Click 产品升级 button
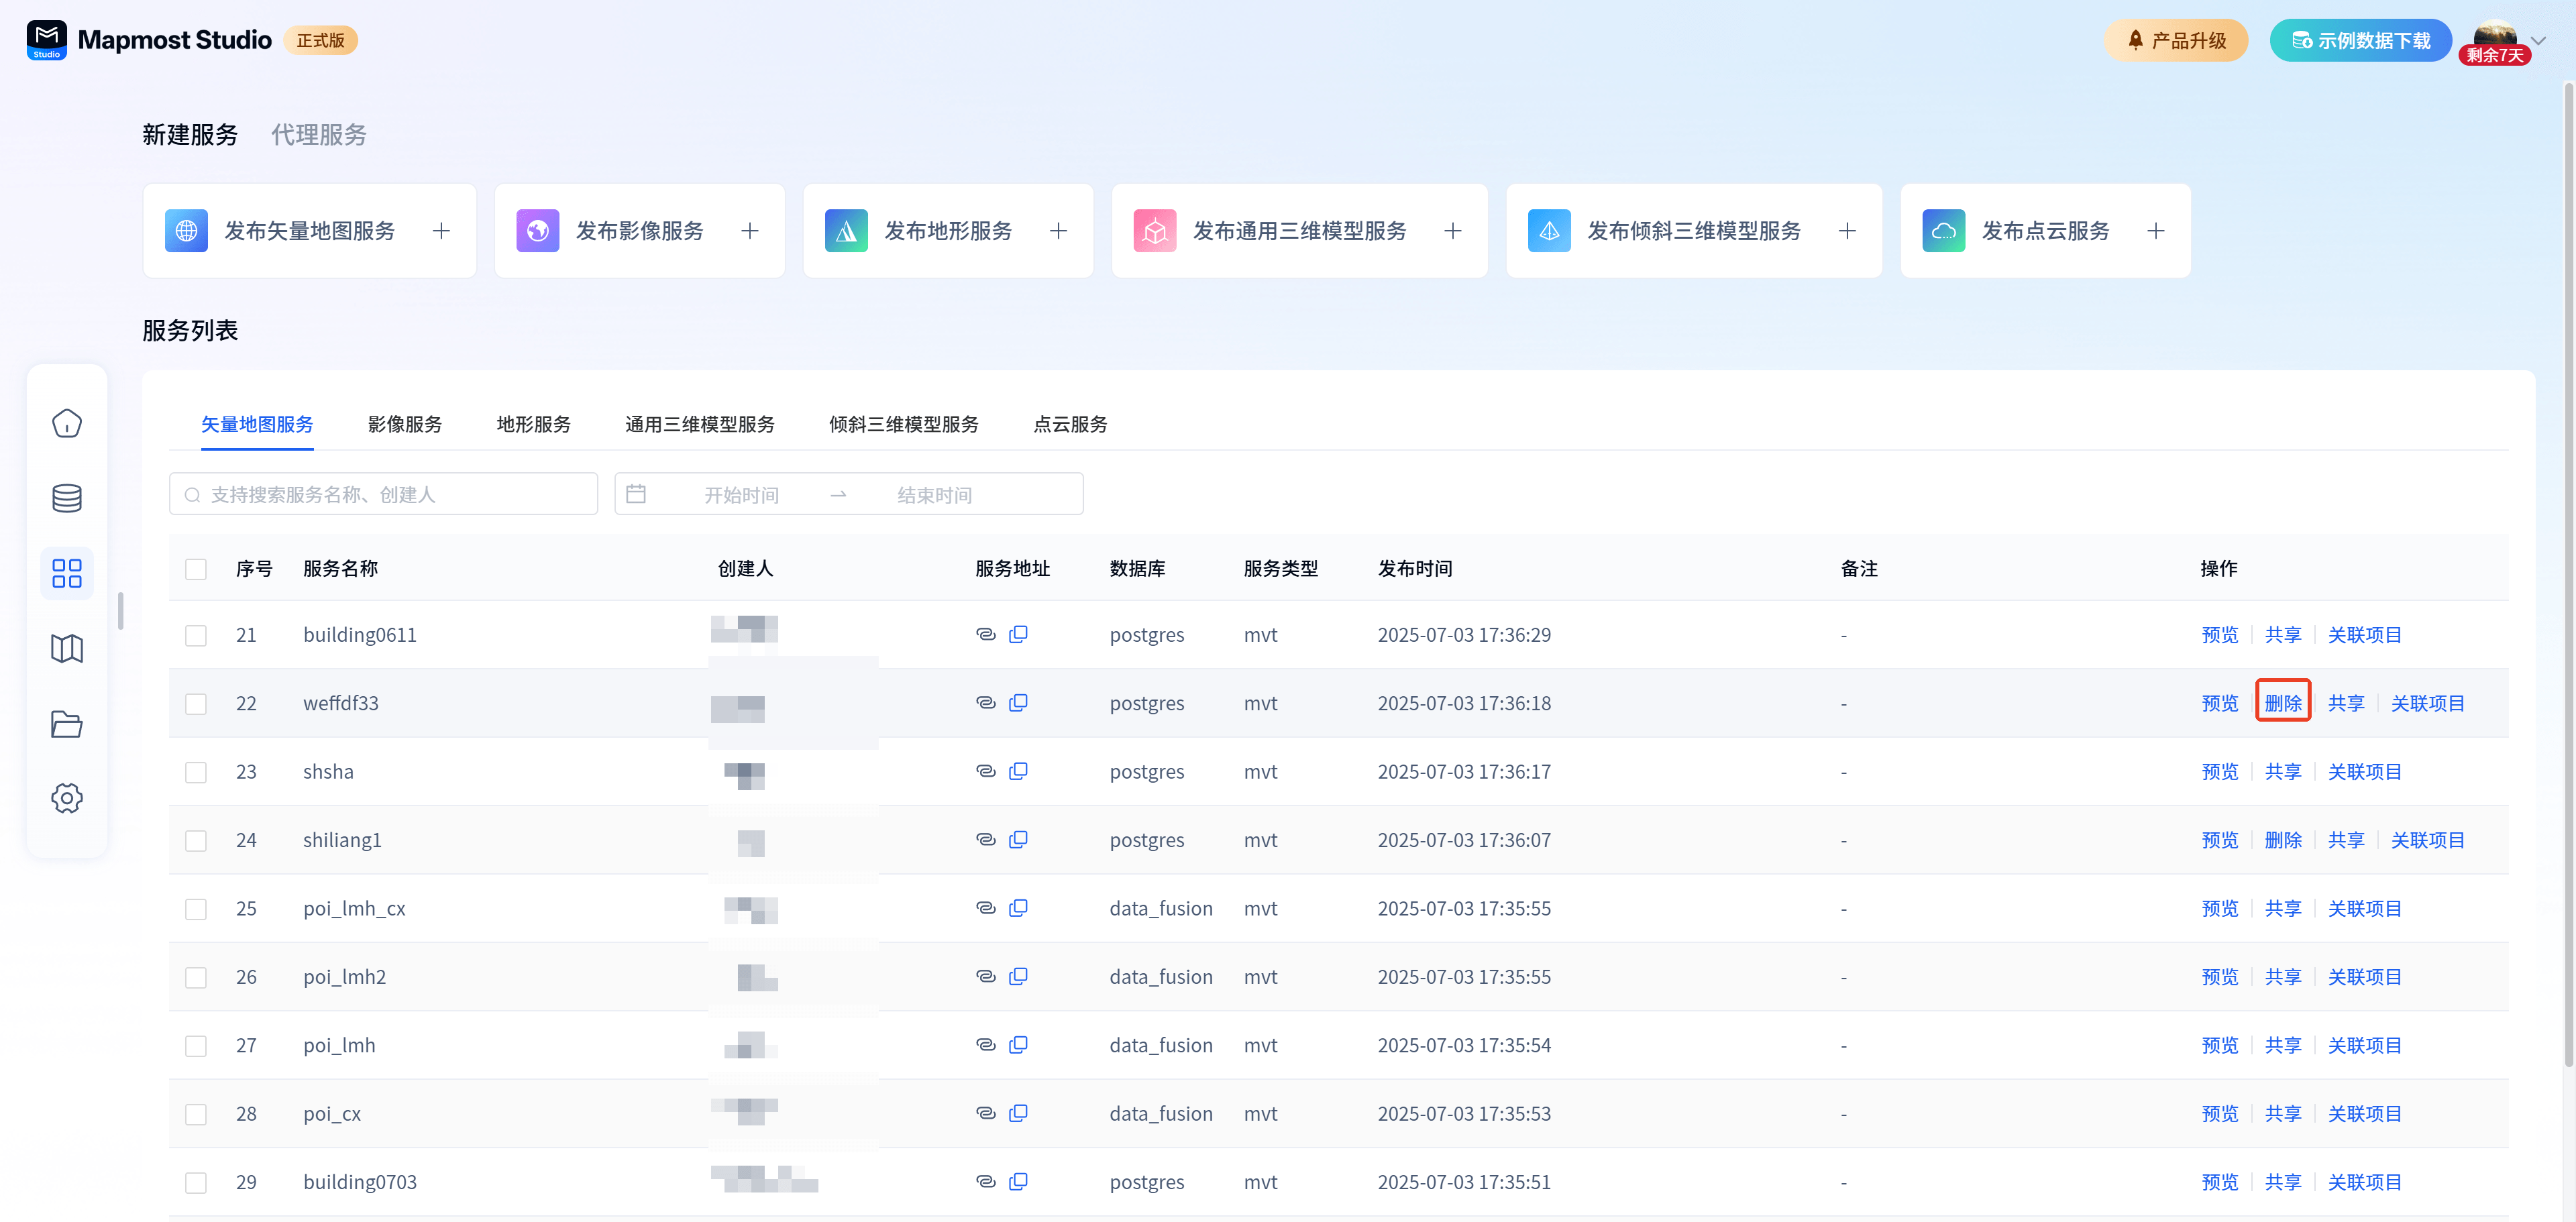The image size is (2576, 1222). [2175, 40]
